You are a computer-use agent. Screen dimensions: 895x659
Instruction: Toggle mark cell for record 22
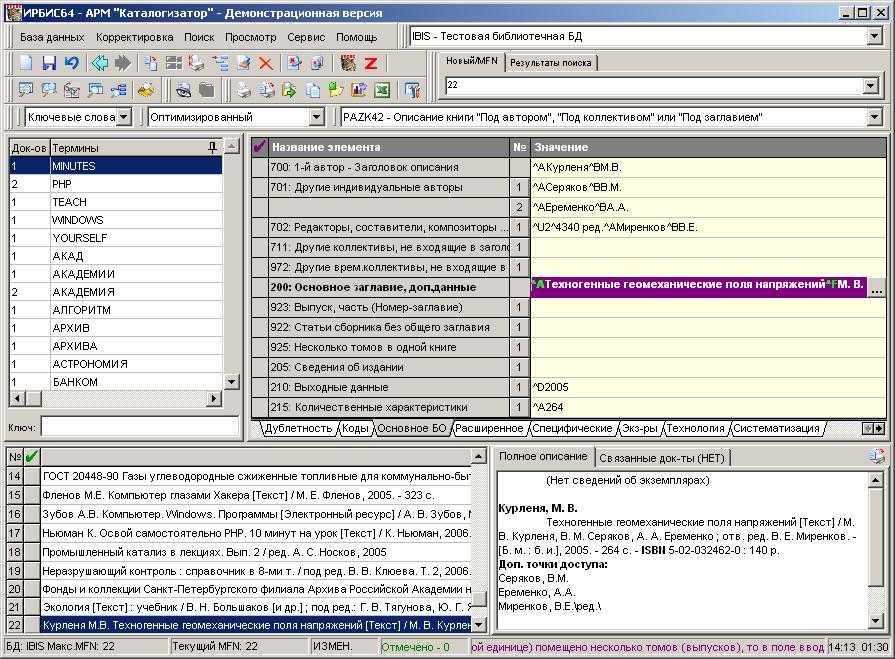pos(31,625)
